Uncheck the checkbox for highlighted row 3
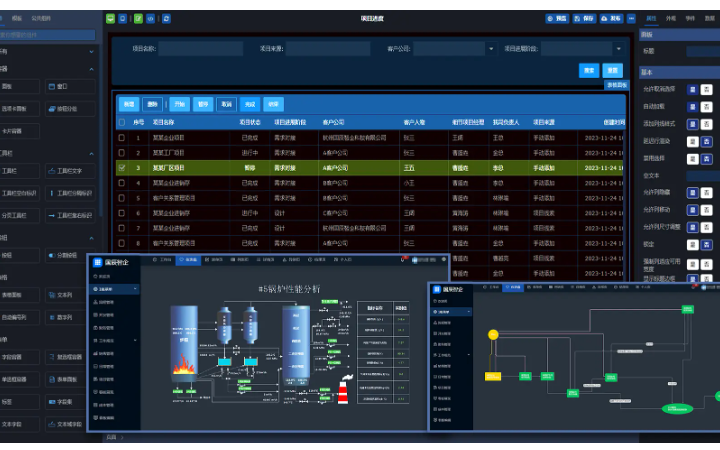The image size is (720, 450). tap(122, 168)
